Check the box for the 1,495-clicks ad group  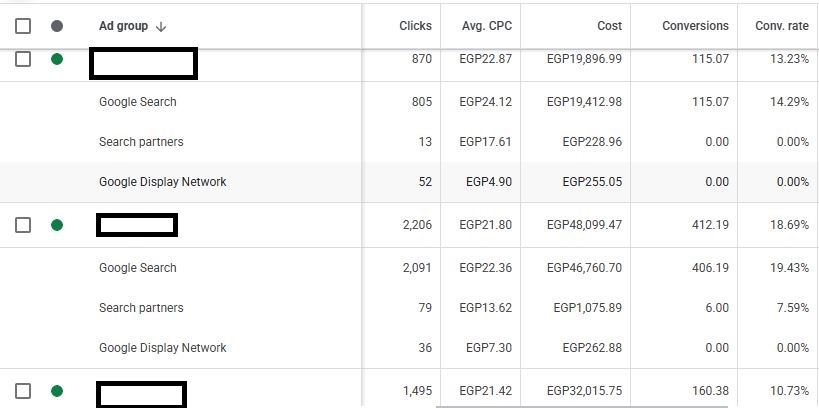pyautogui.click(x=23, y=391)
